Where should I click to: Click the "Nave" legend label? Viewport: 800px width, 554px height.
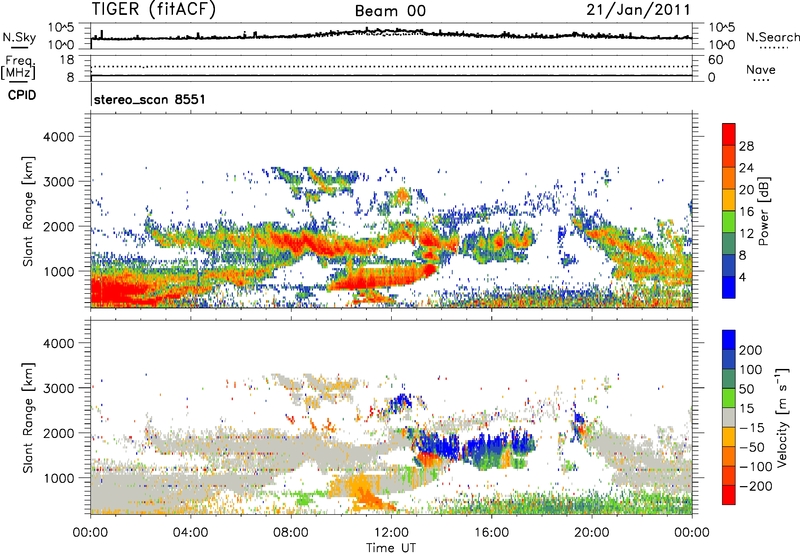coord(761,69)
